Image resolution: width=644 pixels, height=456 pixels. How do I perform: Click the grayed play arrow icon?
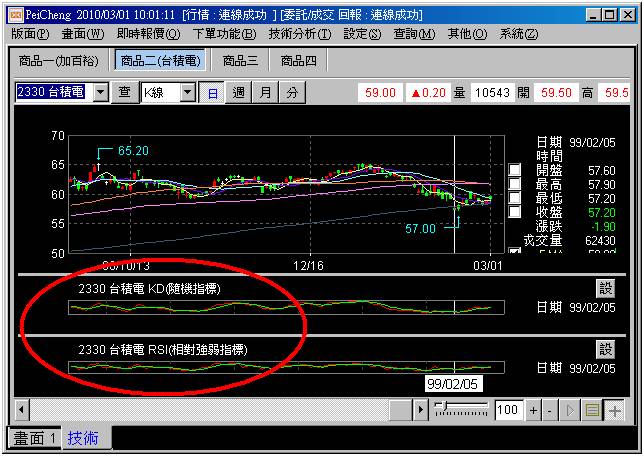tap(572, 411)
